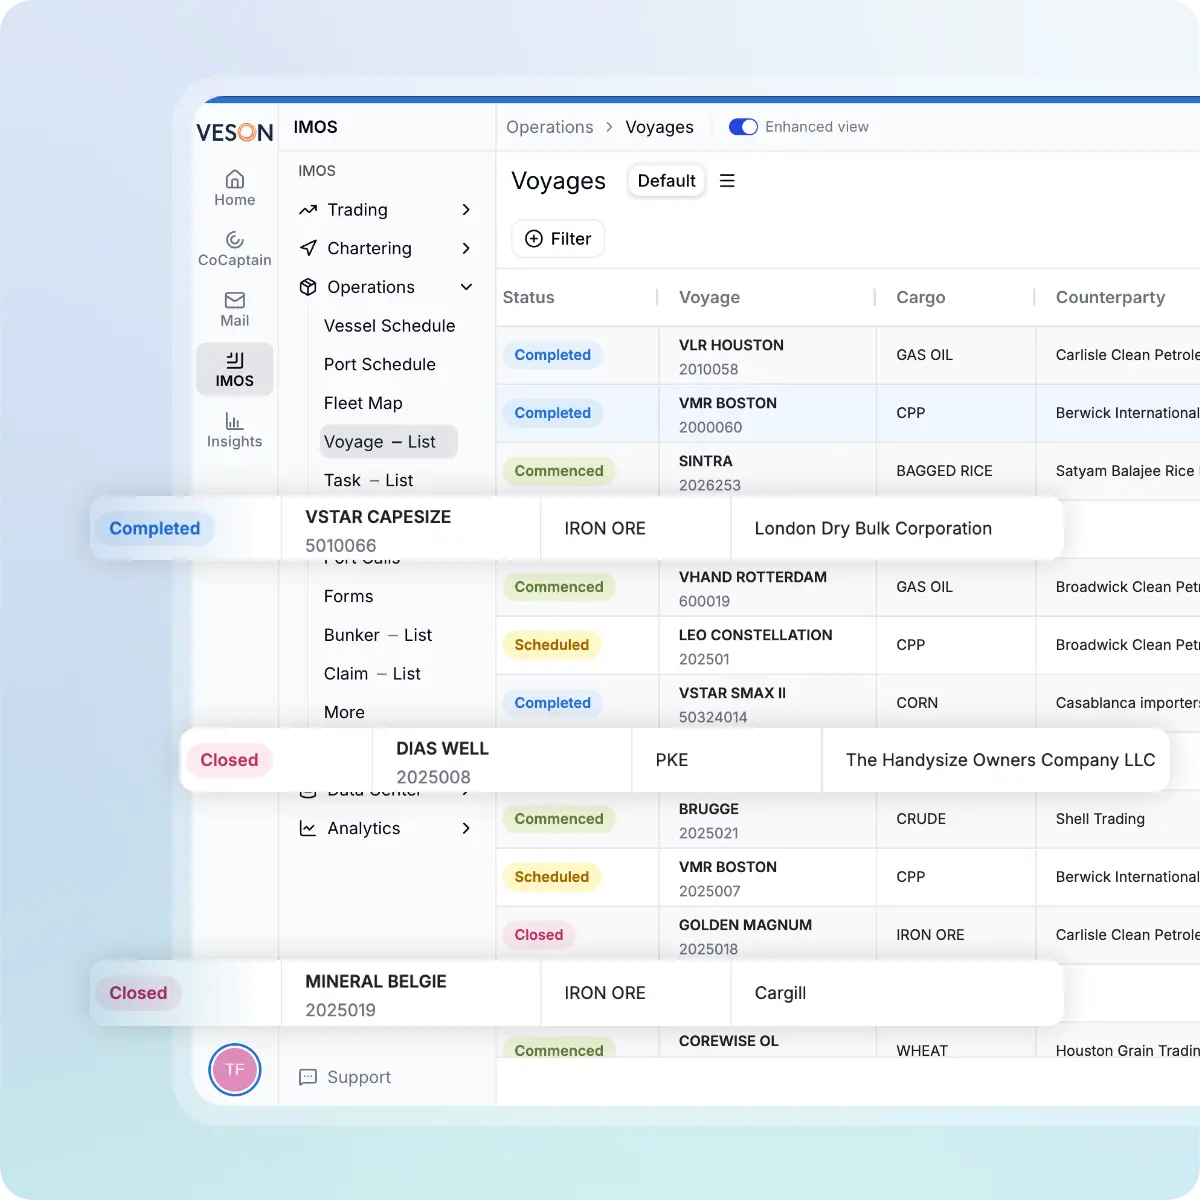Click BAGGED RICE cargo cell
The height and width of the screenshot is (1200, 1200).
[x=944, y=471]
